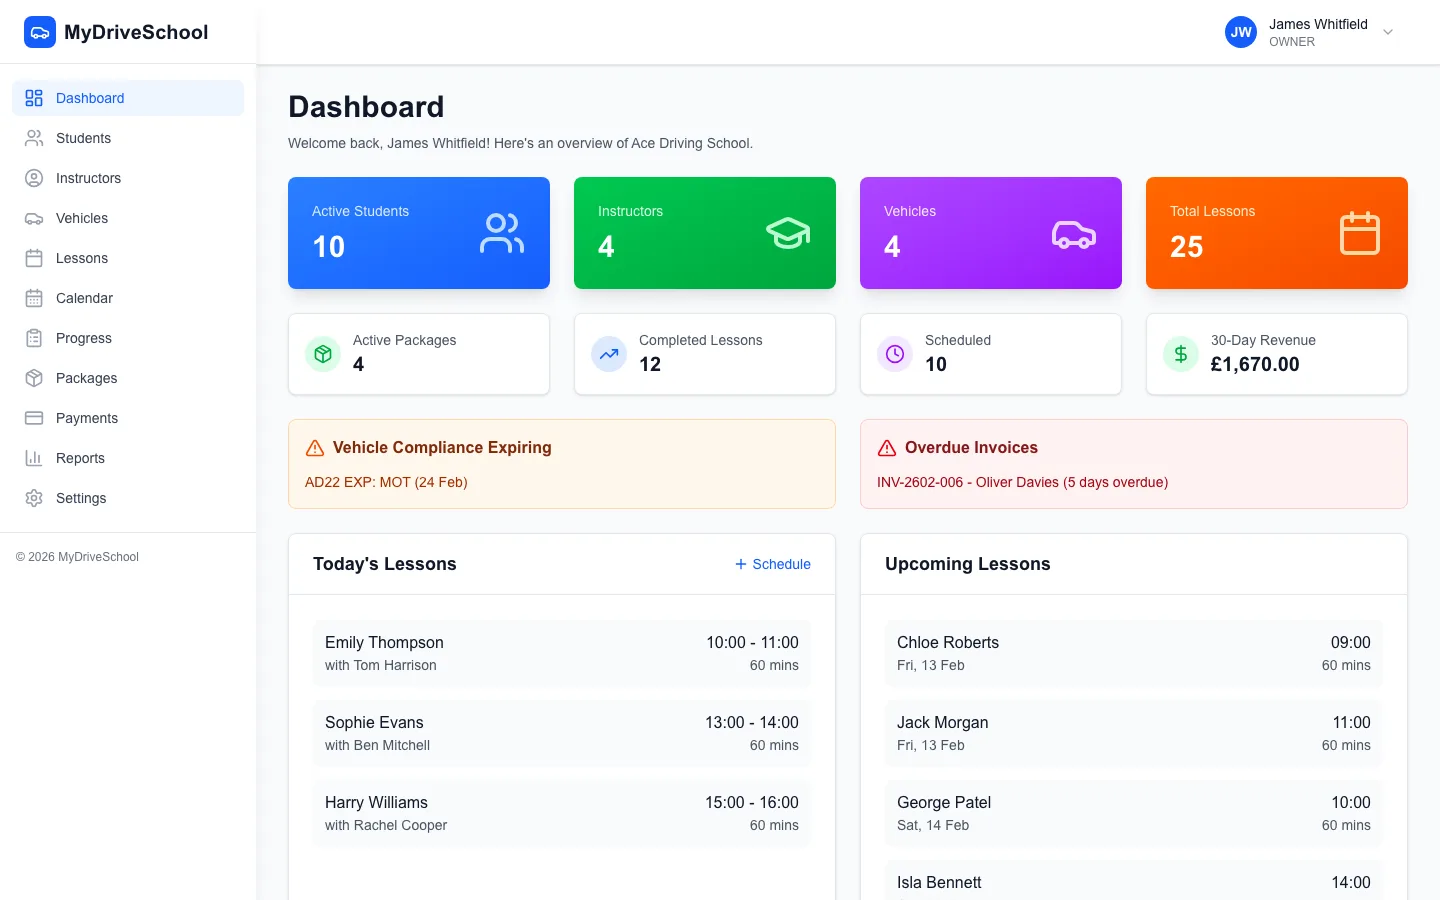Image resolution: width=1440 pixels, height=900 pixels.
Task: Click the Schedule button in Today's Lessons
Action: pos(772,564)
